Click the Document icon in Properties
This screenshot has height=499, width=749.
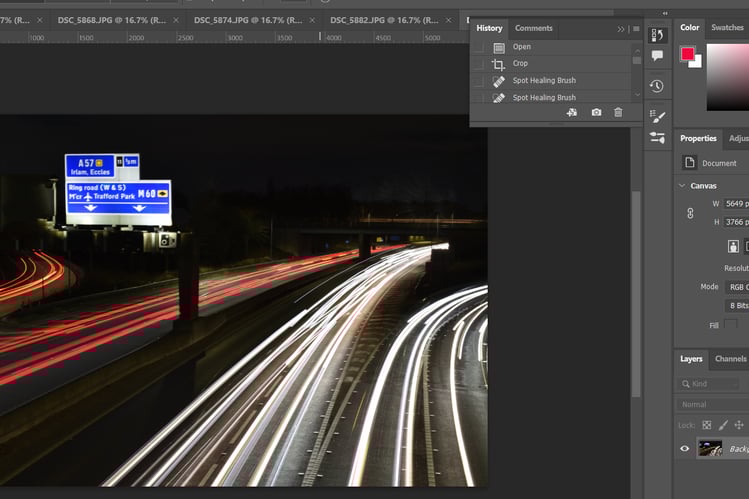point(689,162)
